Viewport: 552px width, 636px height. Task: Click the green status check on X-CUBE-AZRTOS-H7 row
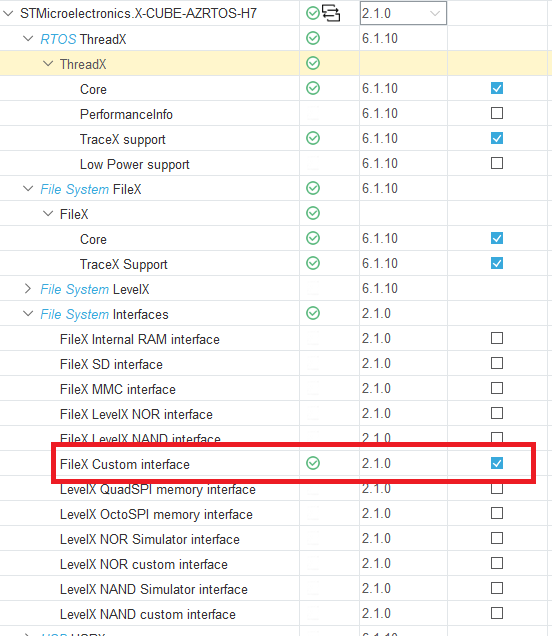(x=313, y=13)
